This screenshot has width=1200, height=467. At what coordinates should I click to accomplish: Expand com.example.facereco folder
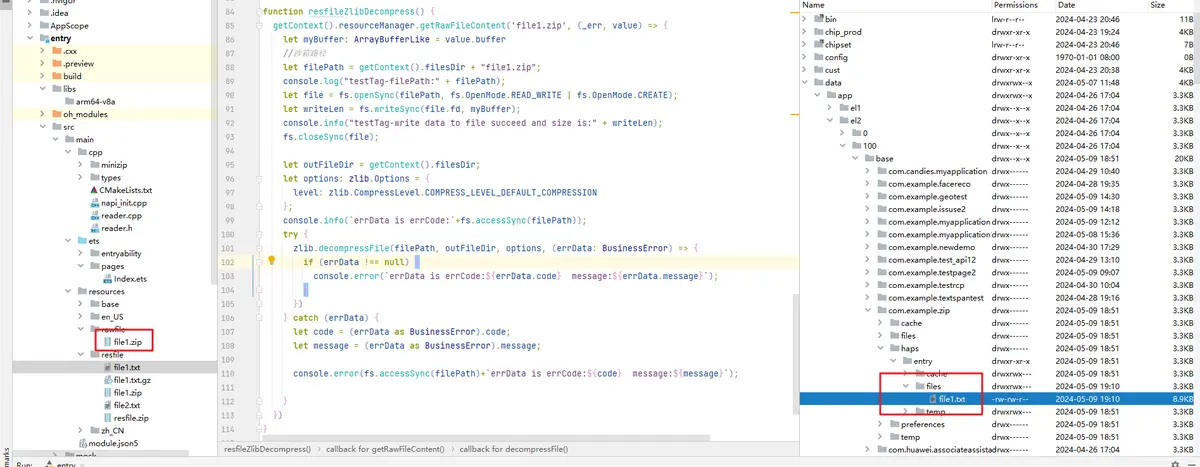(868, 184)
